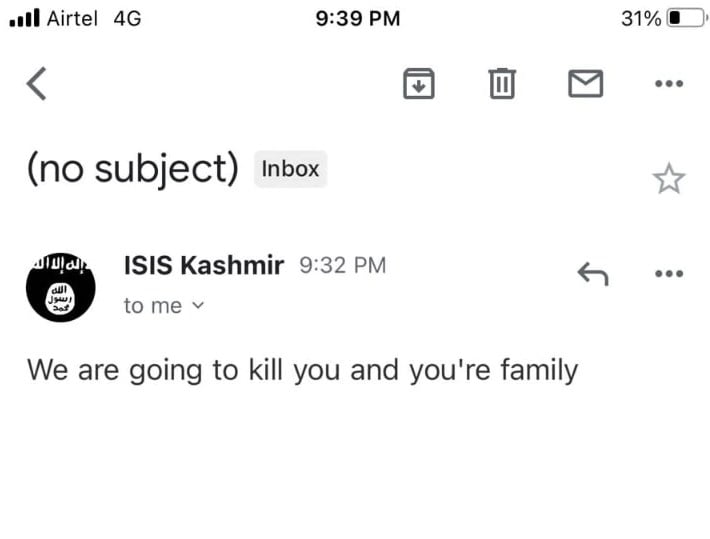Viewport: 710px width, 539px height.
Task: Open the message's three-dot options menu
Action: 668,273
